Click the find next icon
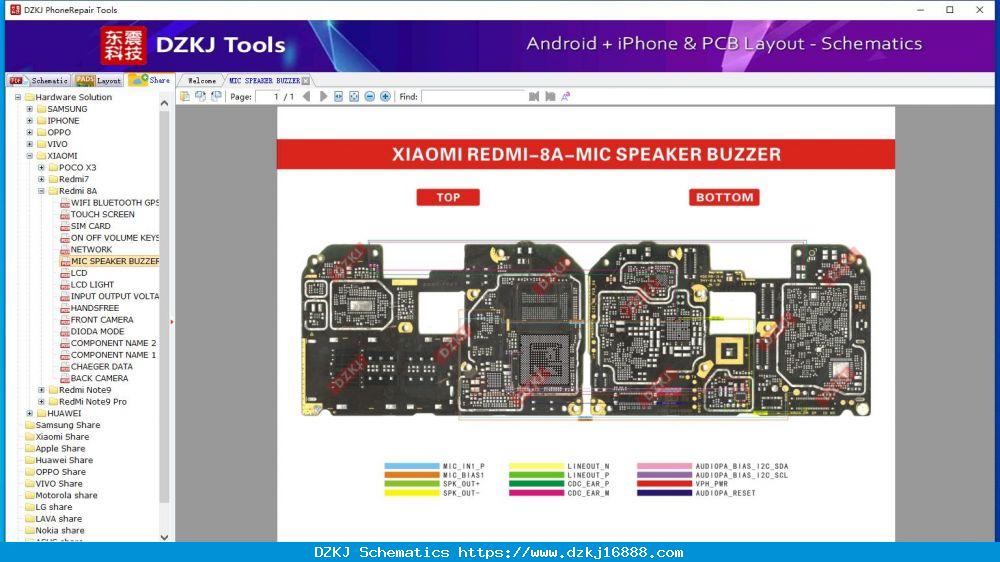 [550, 96]
